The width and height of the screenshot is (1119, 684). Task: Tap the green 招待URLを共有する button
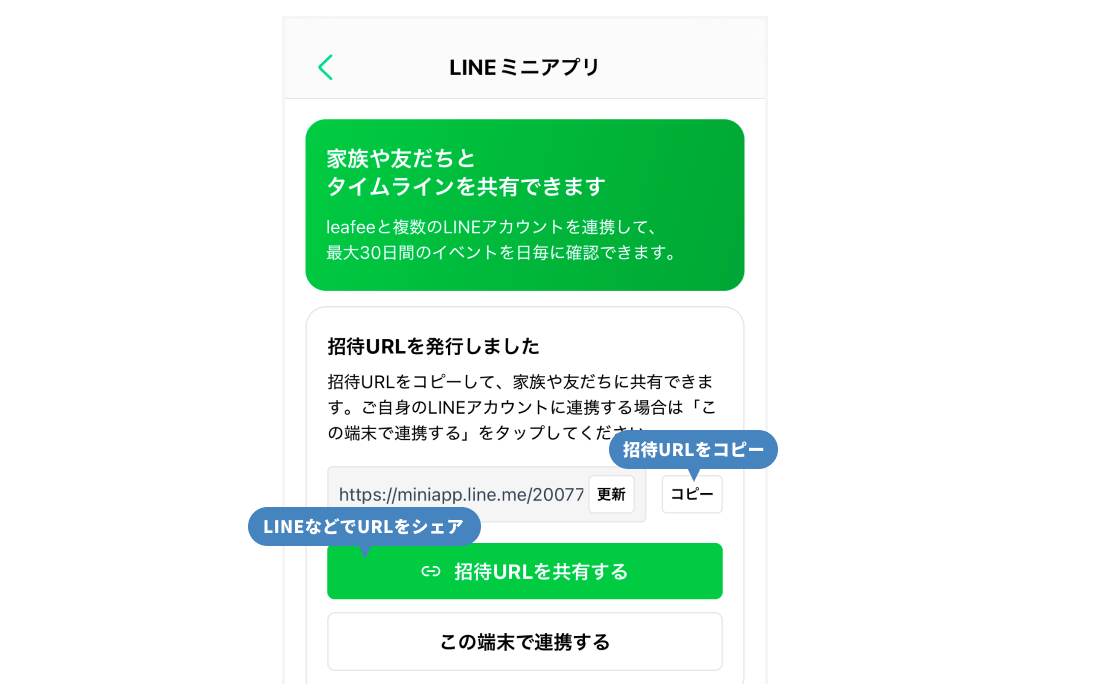tap(525, 571)
